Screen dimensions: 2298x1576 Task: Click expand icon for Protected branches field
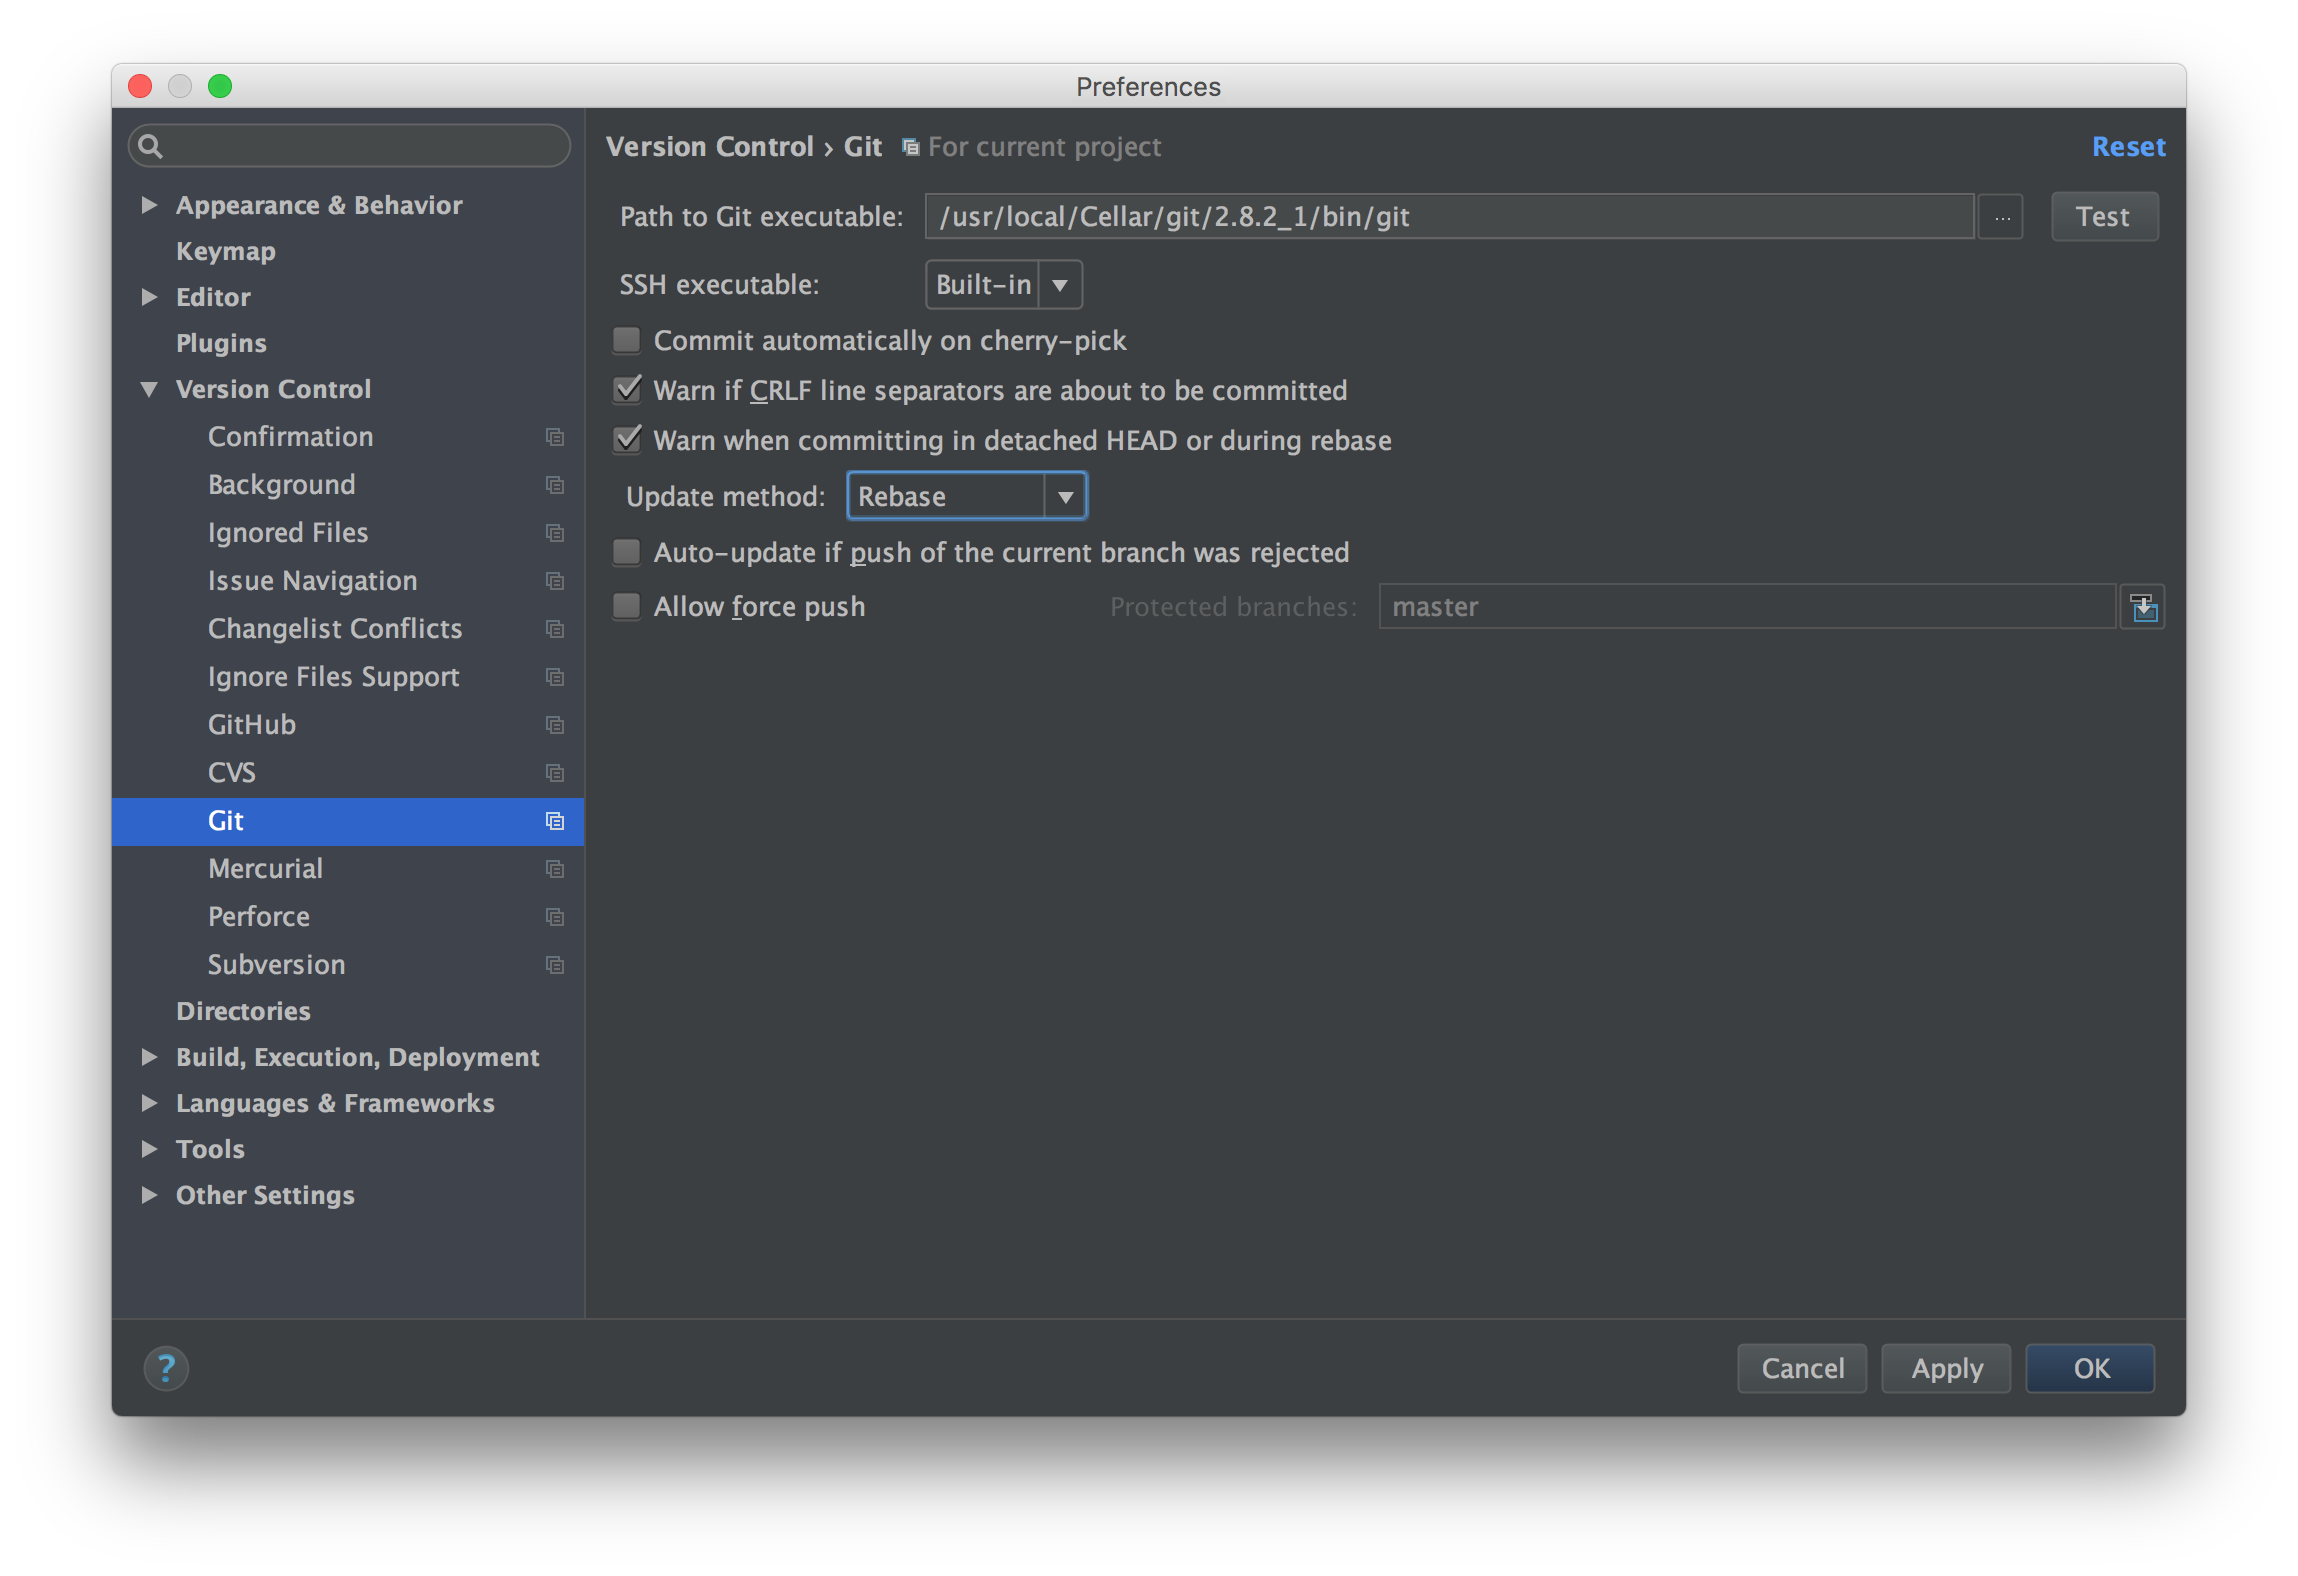[2143, 607]
